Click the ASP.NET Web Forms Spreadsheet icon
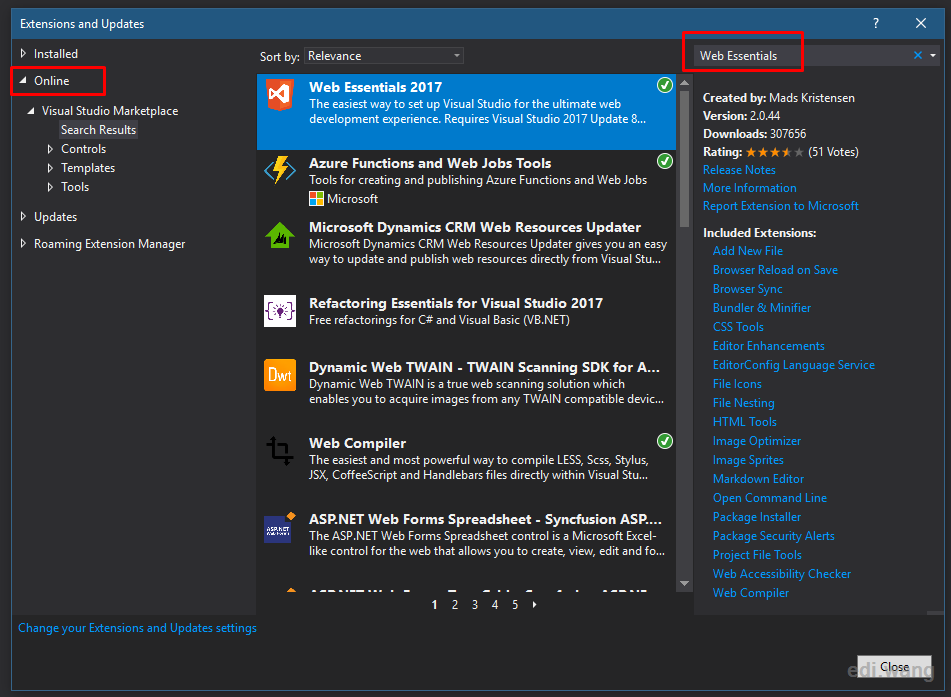Image resolution: width=951 pixels, height=697 pixels. click(x=280, y=528)
